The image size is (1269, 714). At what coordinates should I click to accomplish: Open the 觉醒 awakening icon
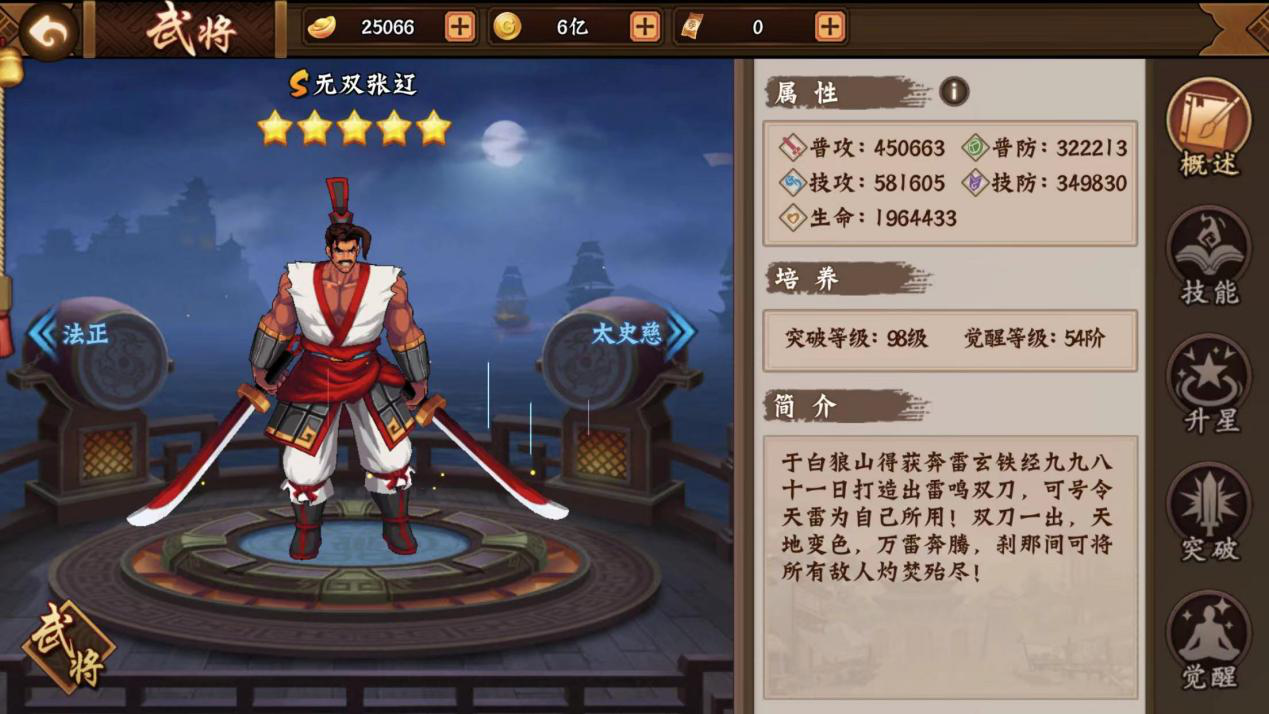click(1209, 640)
